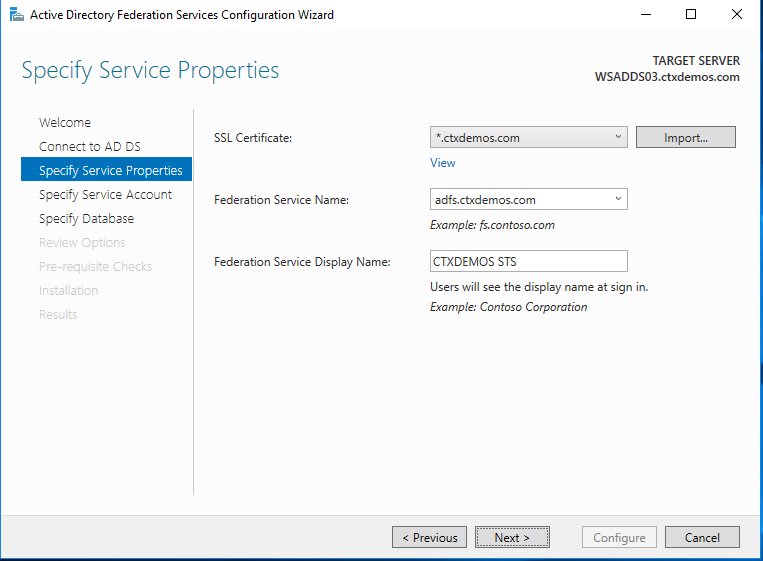Click the Review Options step
763x561 pixels.
pos(82,243)
